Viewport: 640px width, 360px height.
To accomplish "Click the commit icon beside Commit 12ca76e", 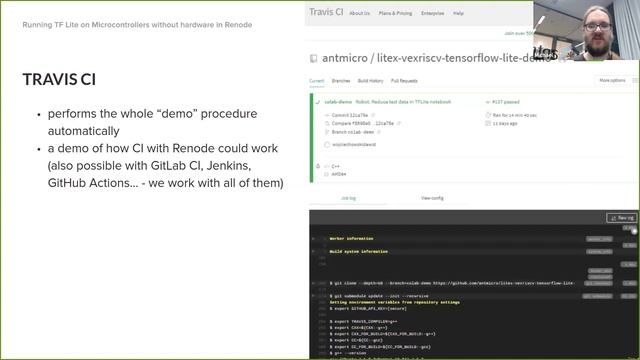I will (x=327, y=115).
